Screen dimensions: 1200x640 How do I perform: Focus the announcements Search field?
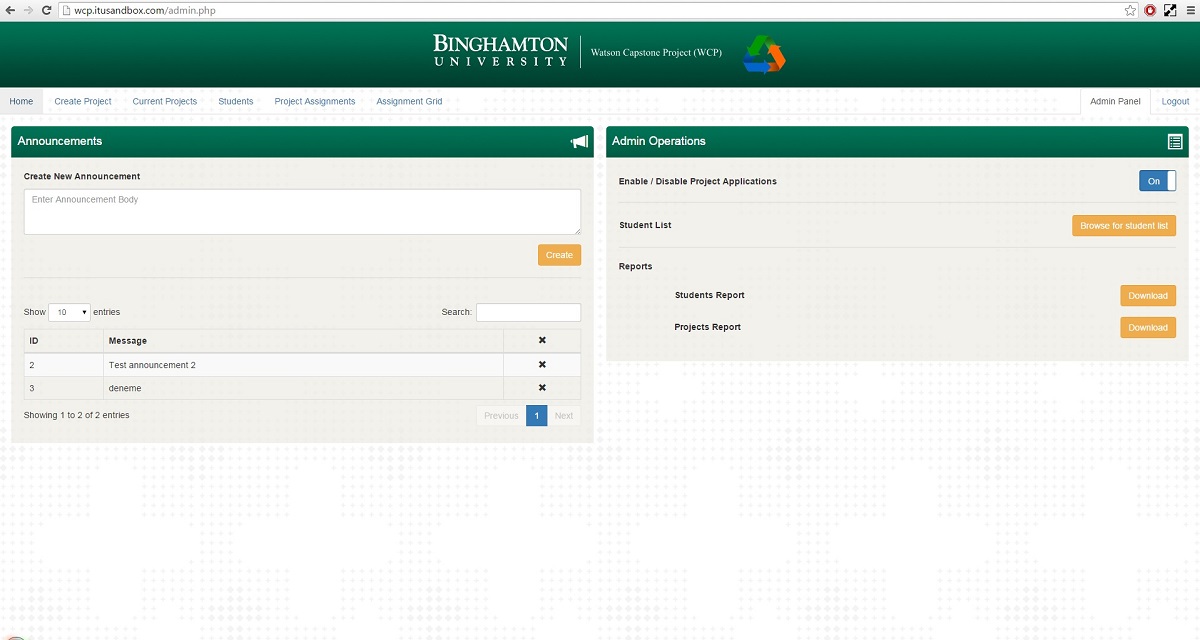click(x=528, y=312)
